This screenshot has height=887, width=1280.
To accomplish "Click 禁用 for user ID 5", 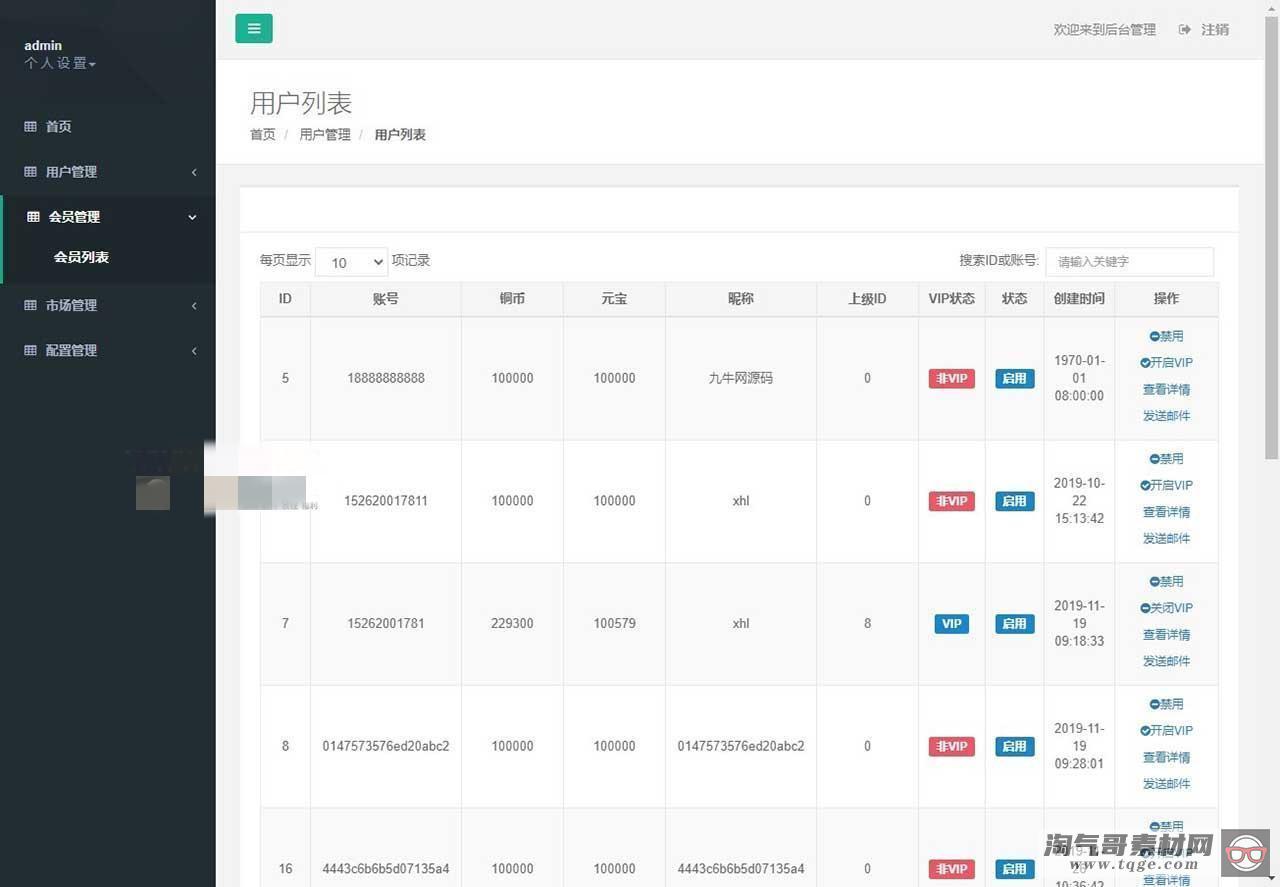I will (x=1166, y=337).
